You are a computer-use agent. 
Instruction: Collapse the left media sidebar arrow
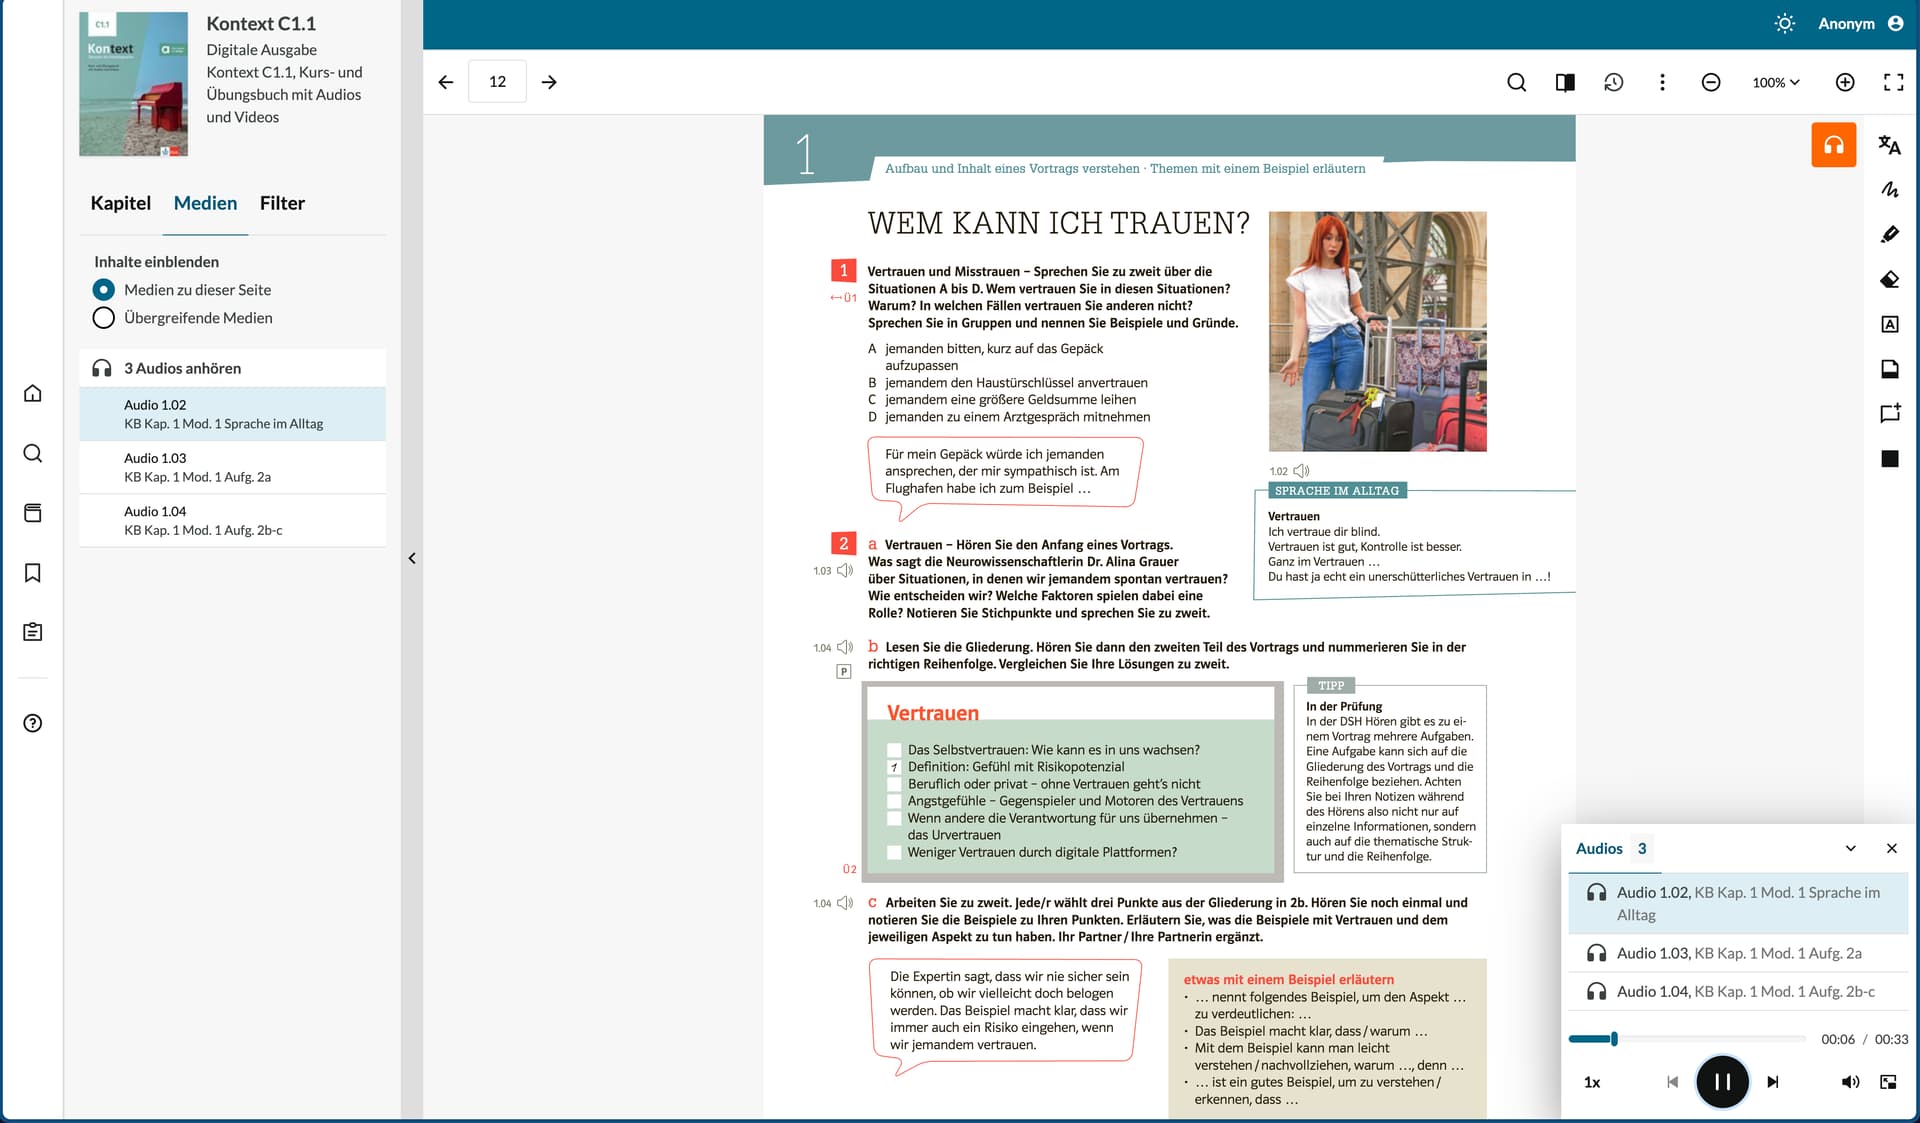pos(412,559)
